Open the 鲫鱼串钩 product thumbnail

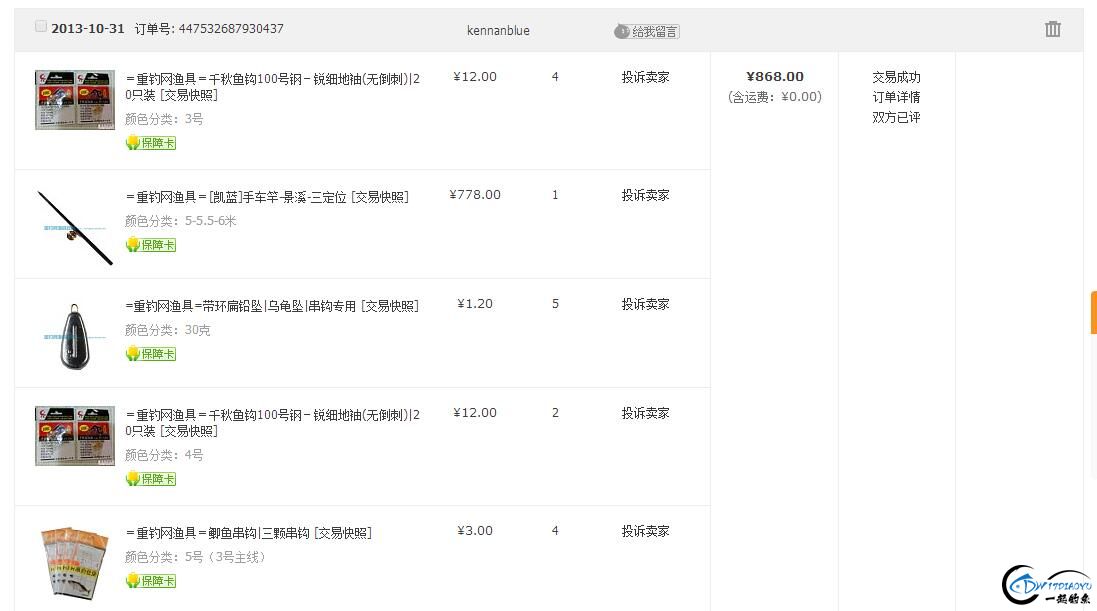point(75,563)
